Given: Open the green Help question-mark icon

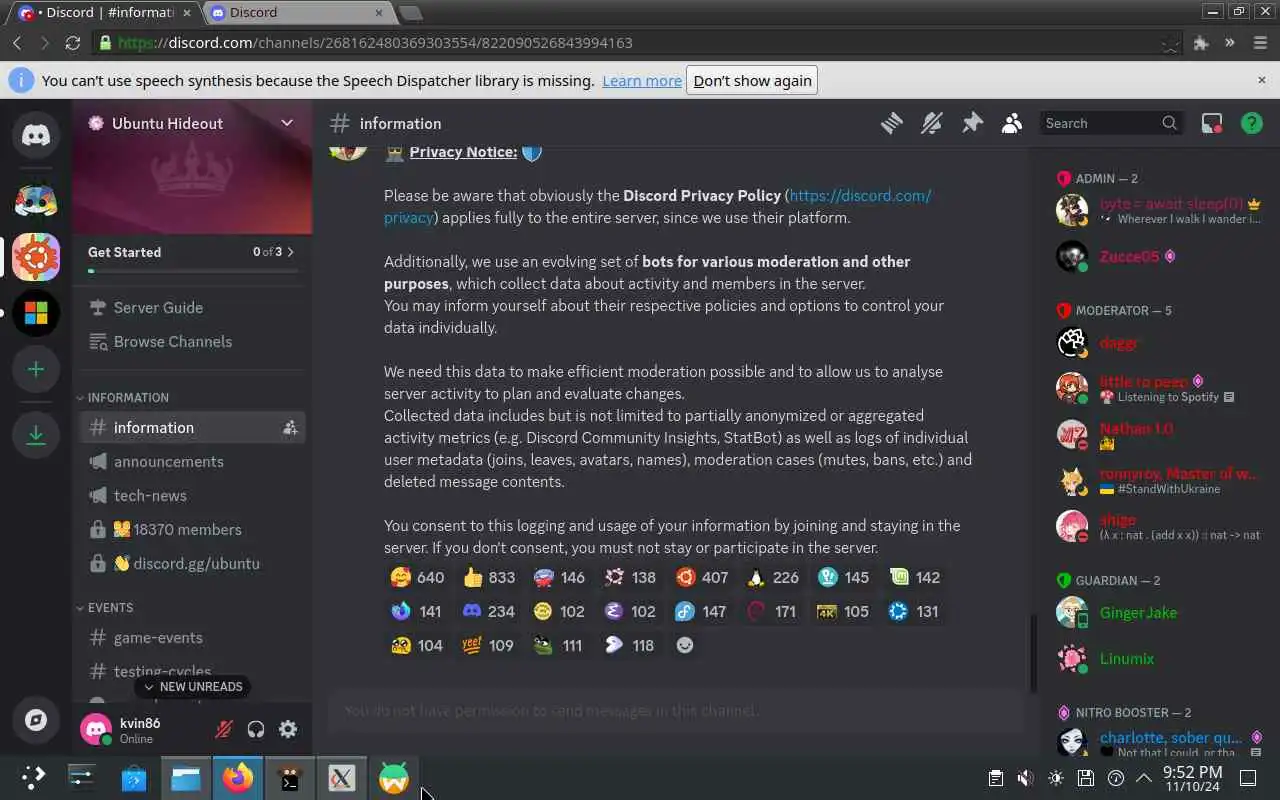Looking at the screenshot, I should [1251, 123].
